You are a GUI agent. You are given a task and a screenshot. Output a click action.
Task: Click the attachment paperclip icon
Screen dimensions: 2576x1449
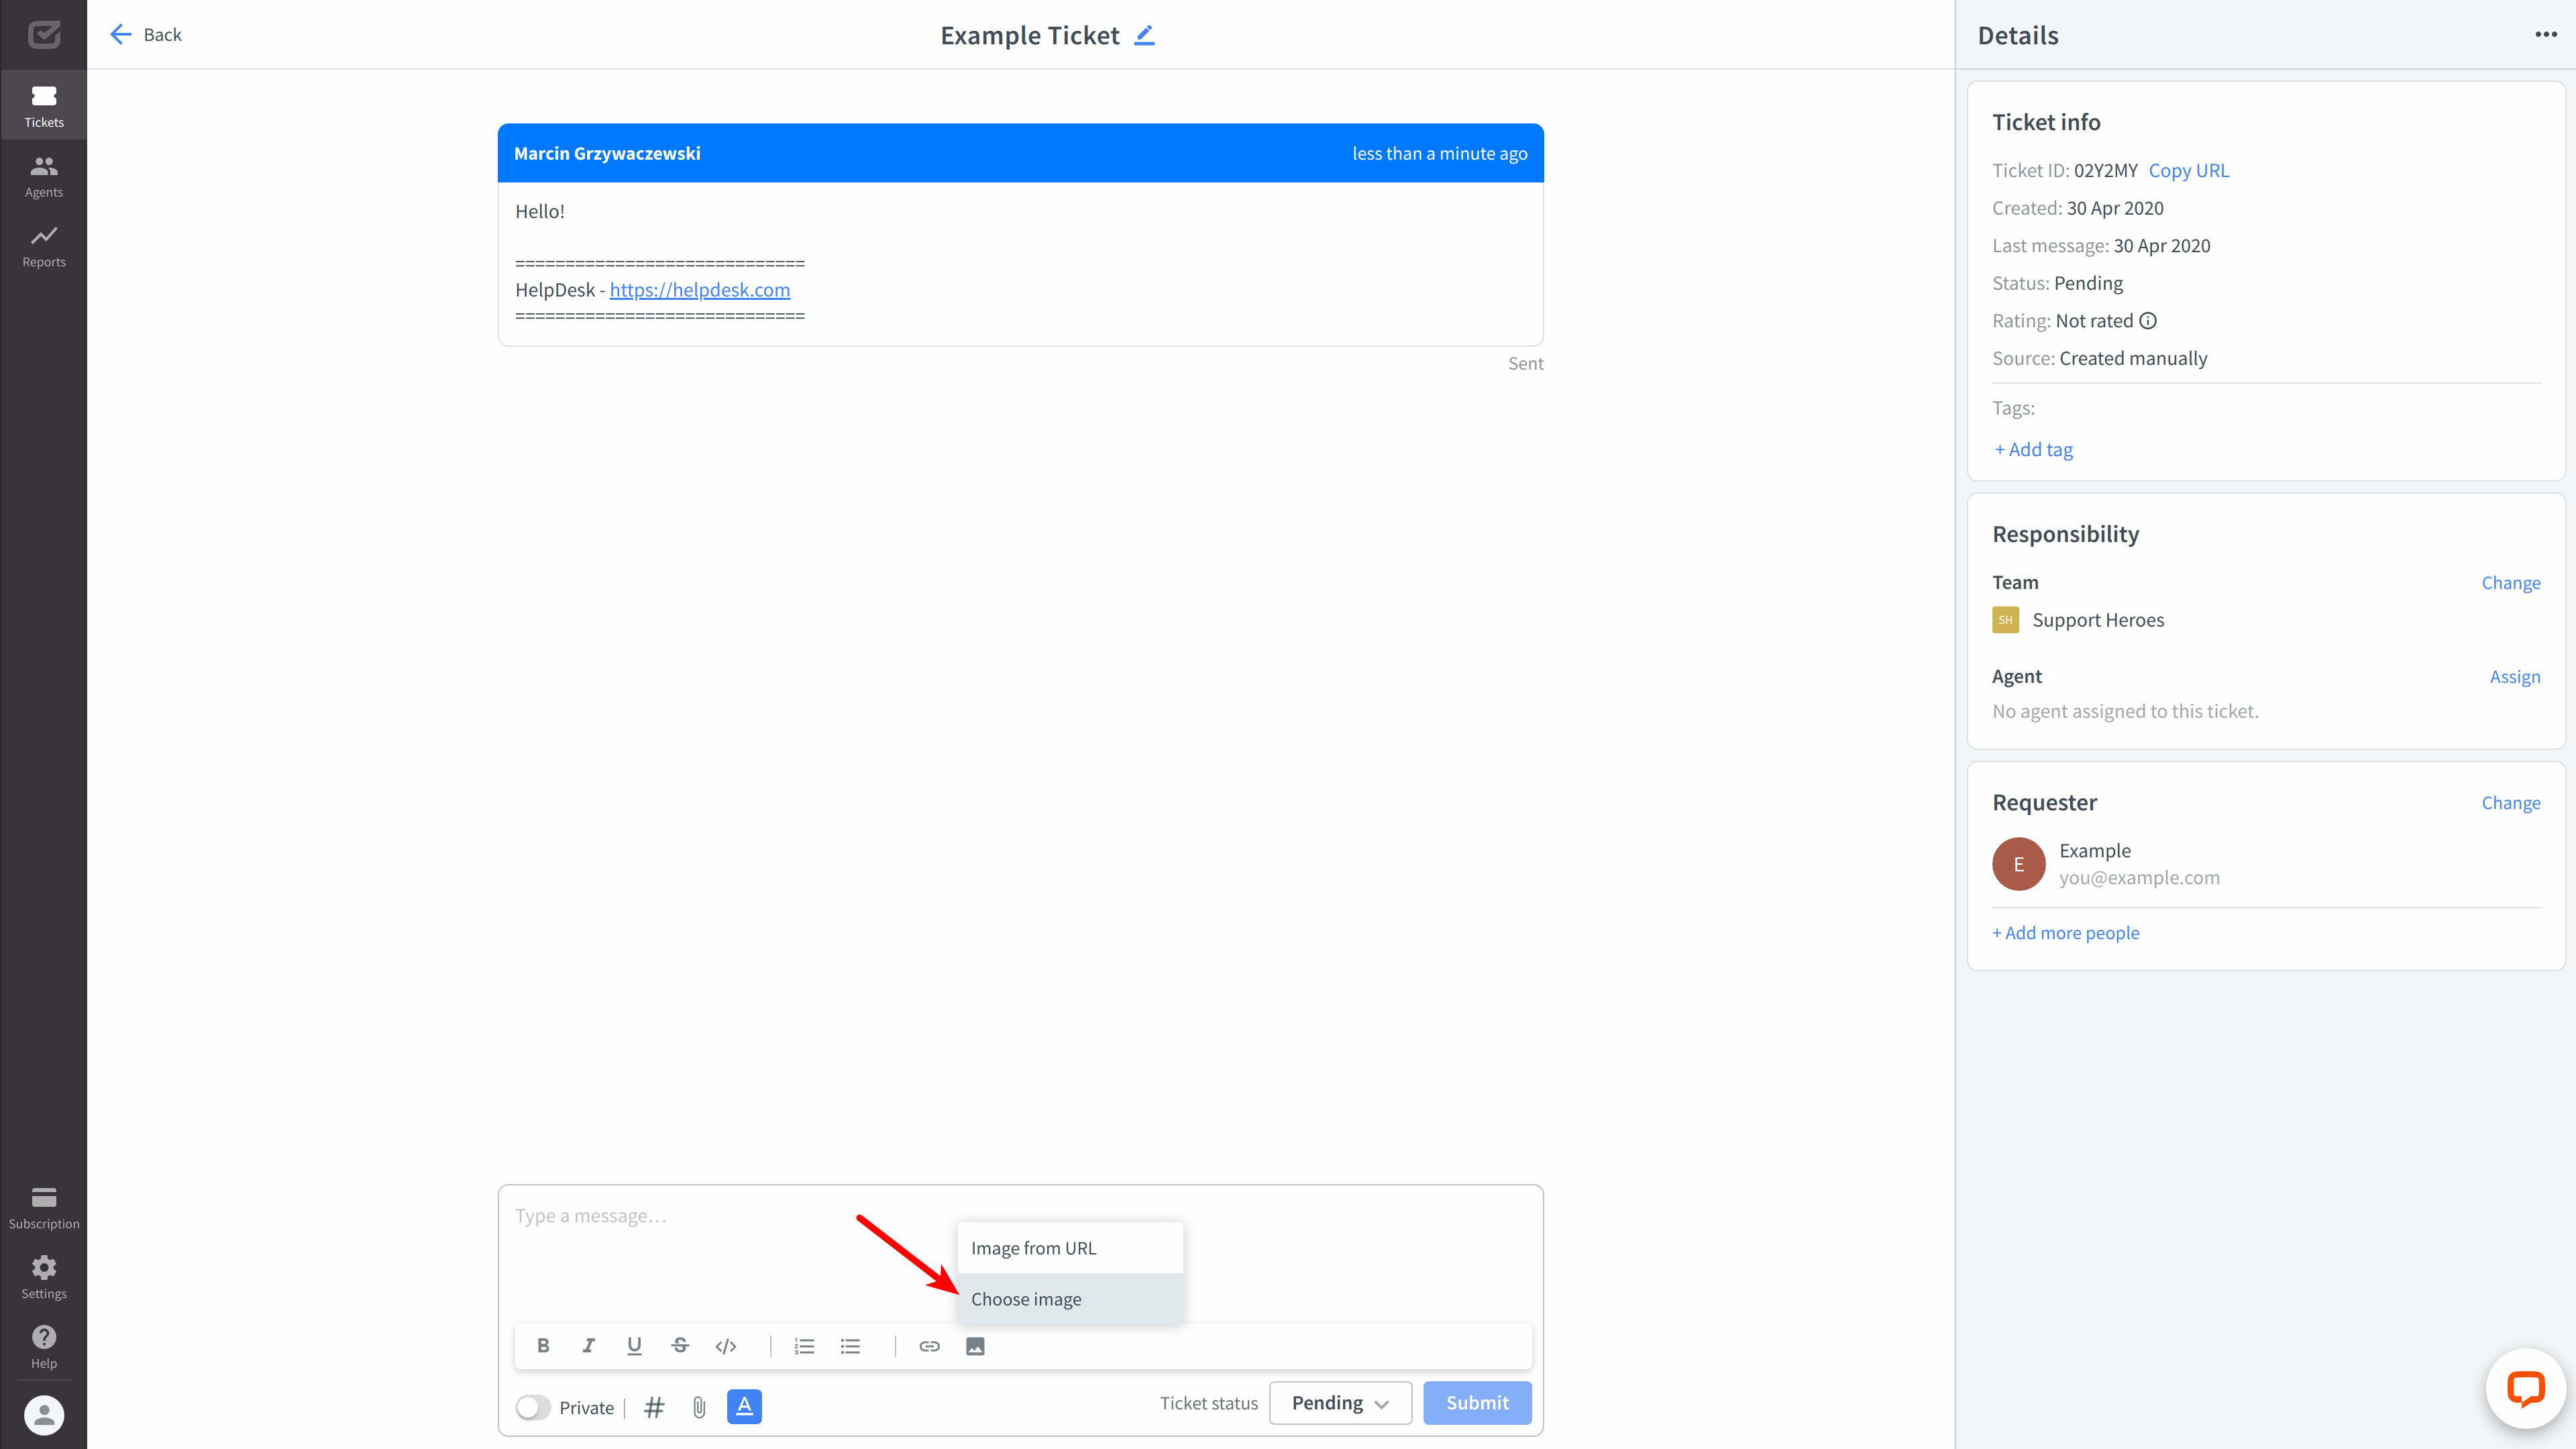(699, 1407)
